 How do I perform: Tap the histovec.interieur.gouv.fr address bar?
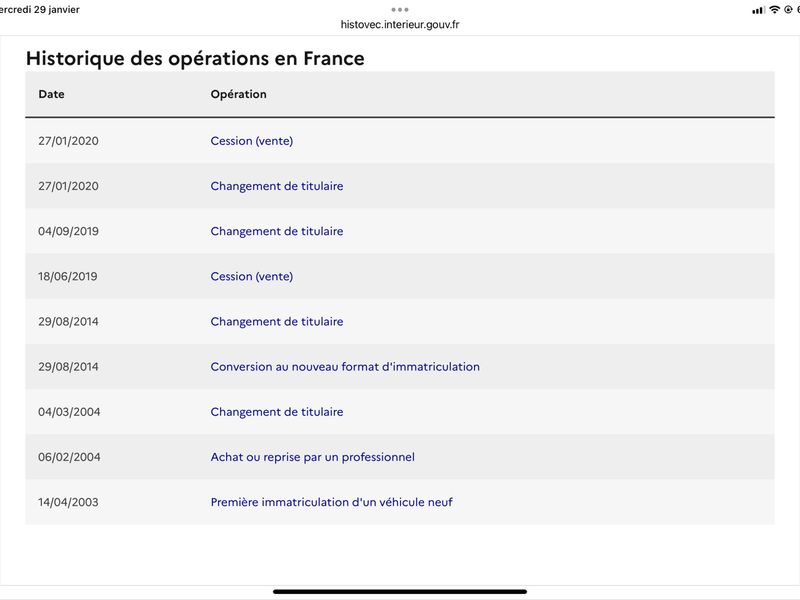(399, 24)
